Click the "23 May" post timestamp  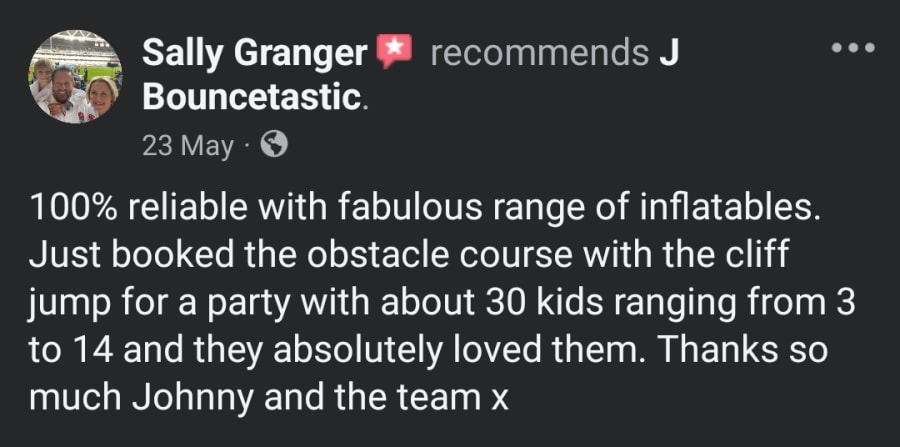[187, 146]
